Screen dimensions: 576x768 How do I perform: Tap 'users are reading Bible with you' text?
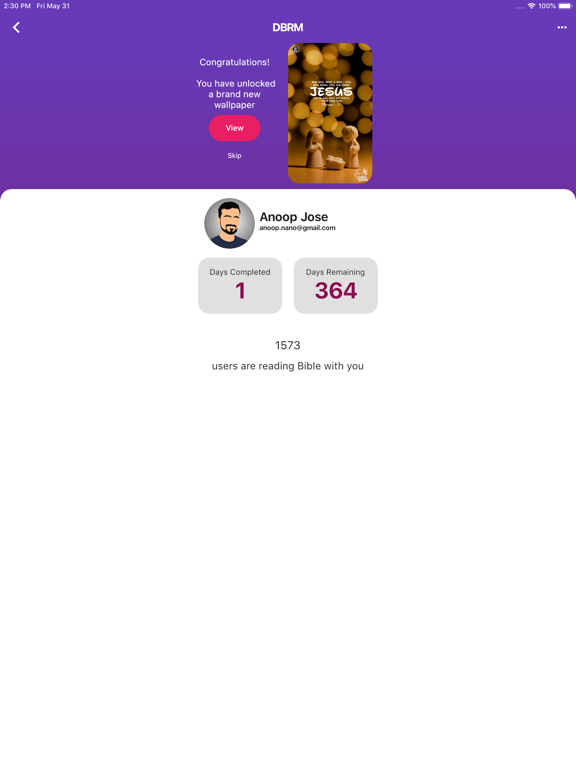click(x=288, y=366)
